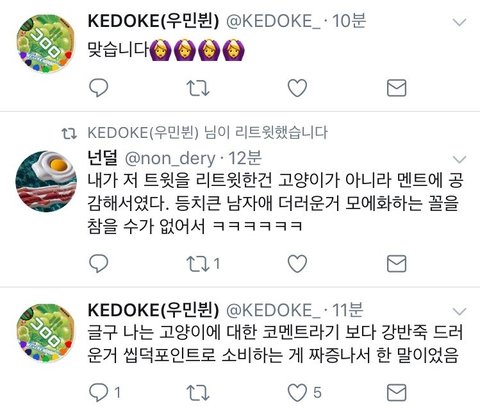Open options chevron on 10분 tweet
Screen dimensions: 480x408
coord(460,23)
